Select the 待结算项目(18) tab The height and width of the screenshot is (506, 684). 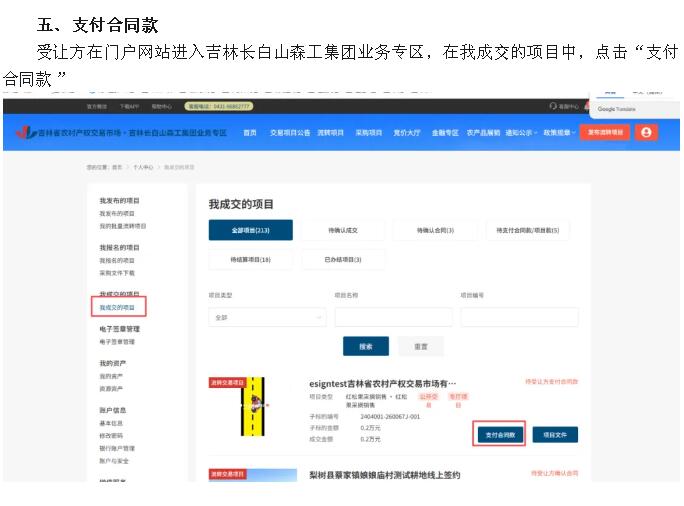tap(250, 260)
